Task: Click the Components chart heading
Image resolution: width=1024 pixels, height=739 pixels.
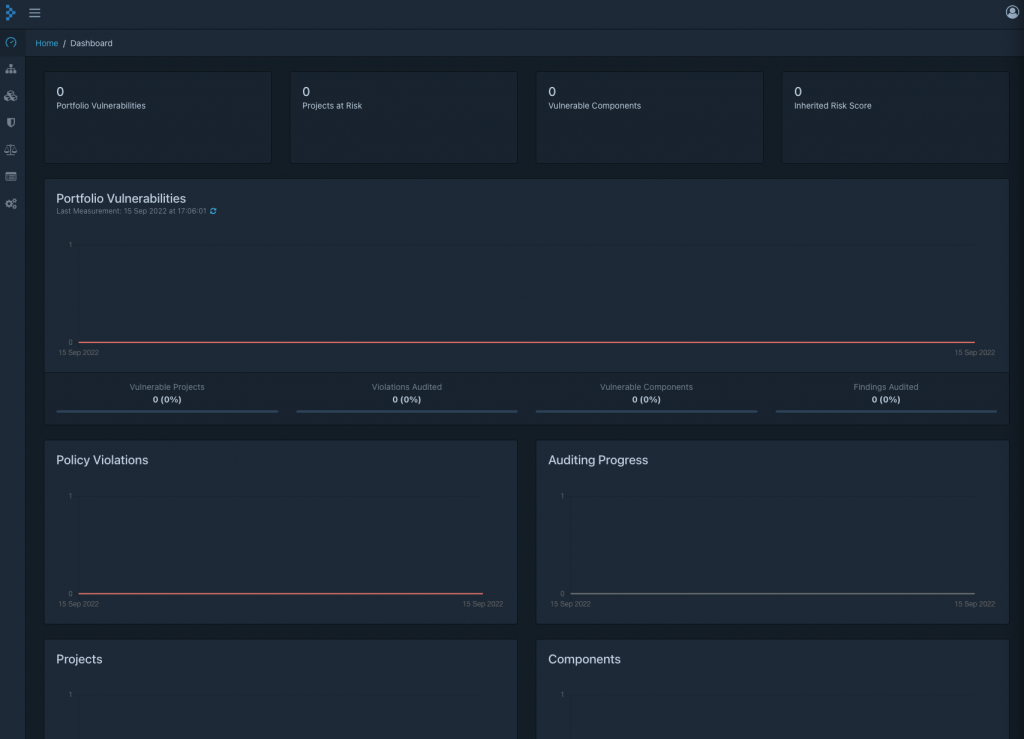Action: tap(584, 659)
